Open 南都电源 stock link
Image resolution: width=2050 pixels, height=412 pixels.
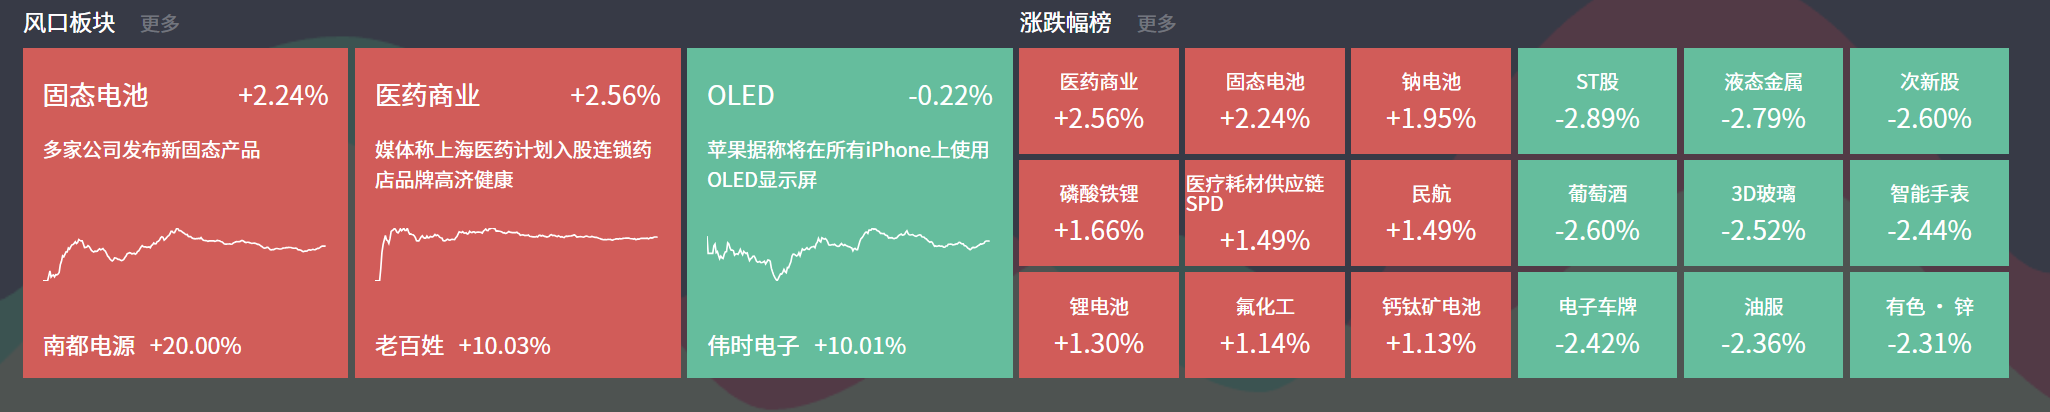point(89,346)
